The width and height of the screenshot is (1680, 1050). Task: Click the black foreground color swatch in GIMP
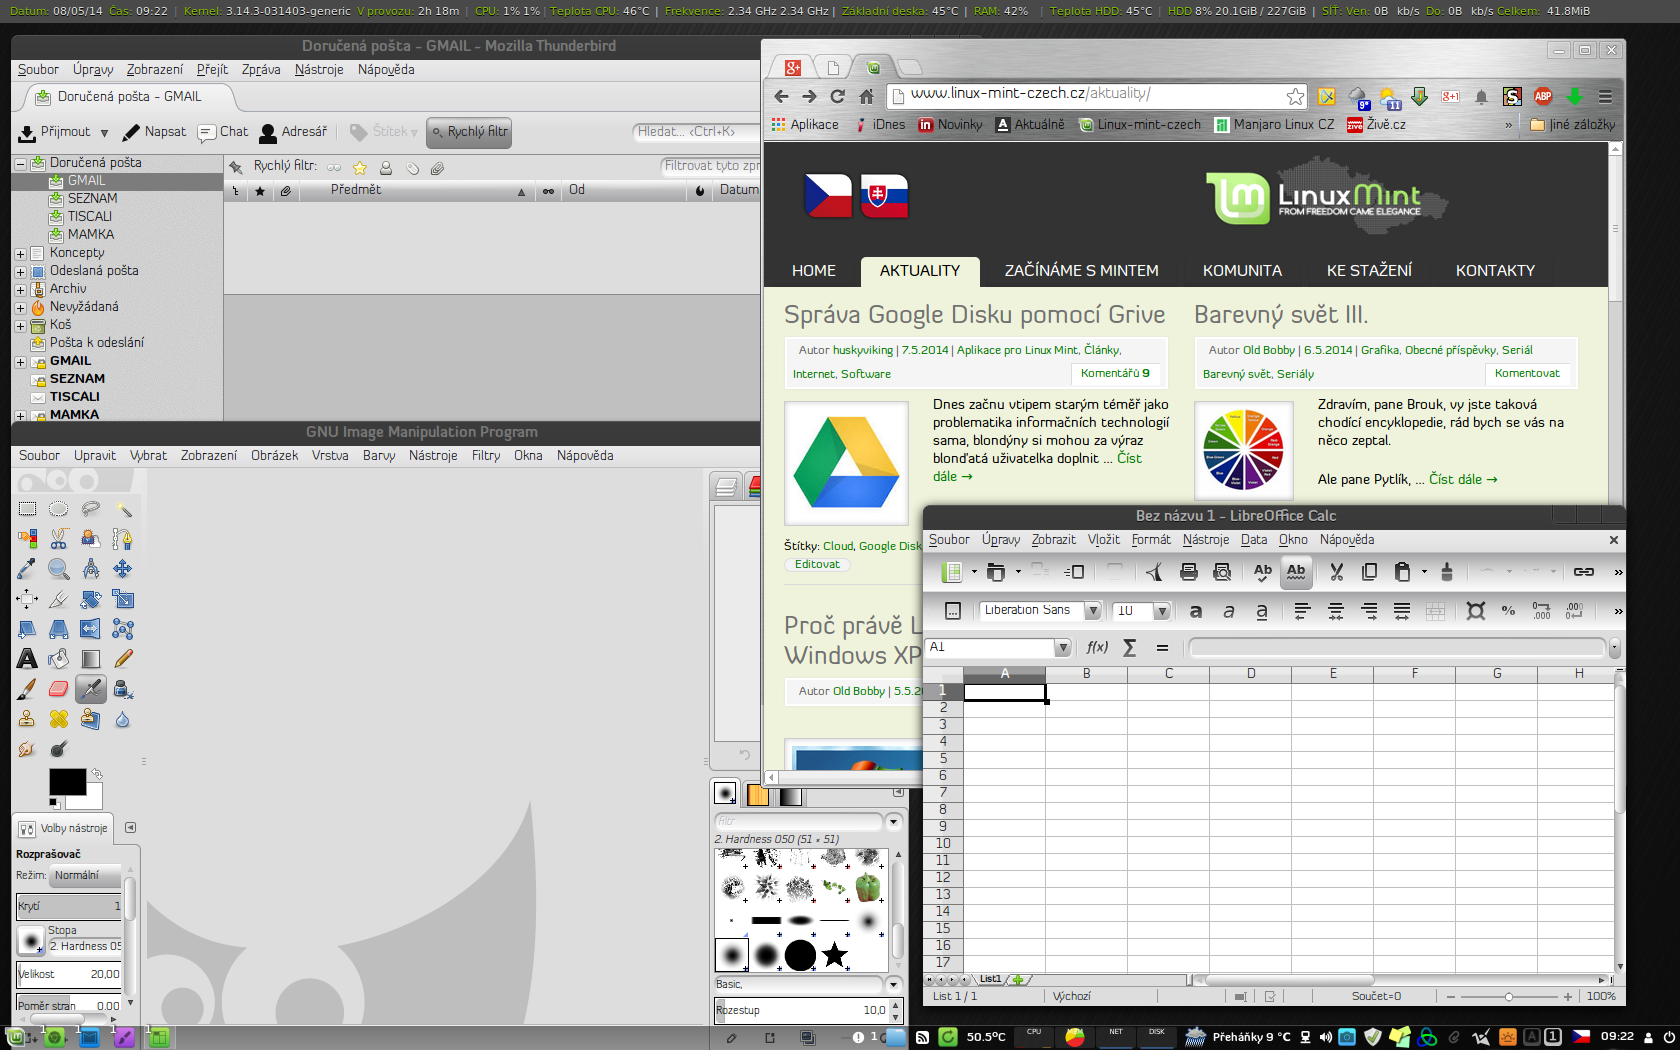point(67,782)
